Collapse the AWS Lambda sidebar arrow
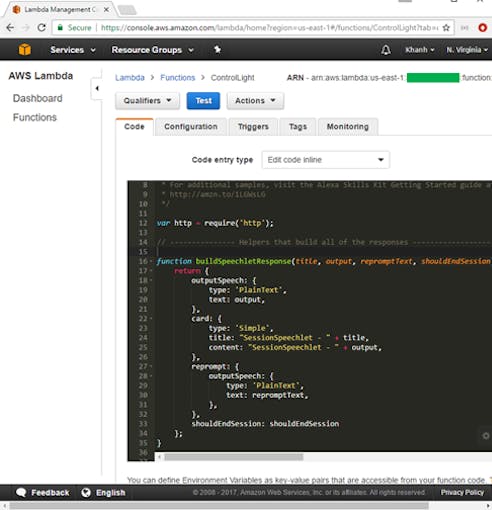 [x=97, y=88]
